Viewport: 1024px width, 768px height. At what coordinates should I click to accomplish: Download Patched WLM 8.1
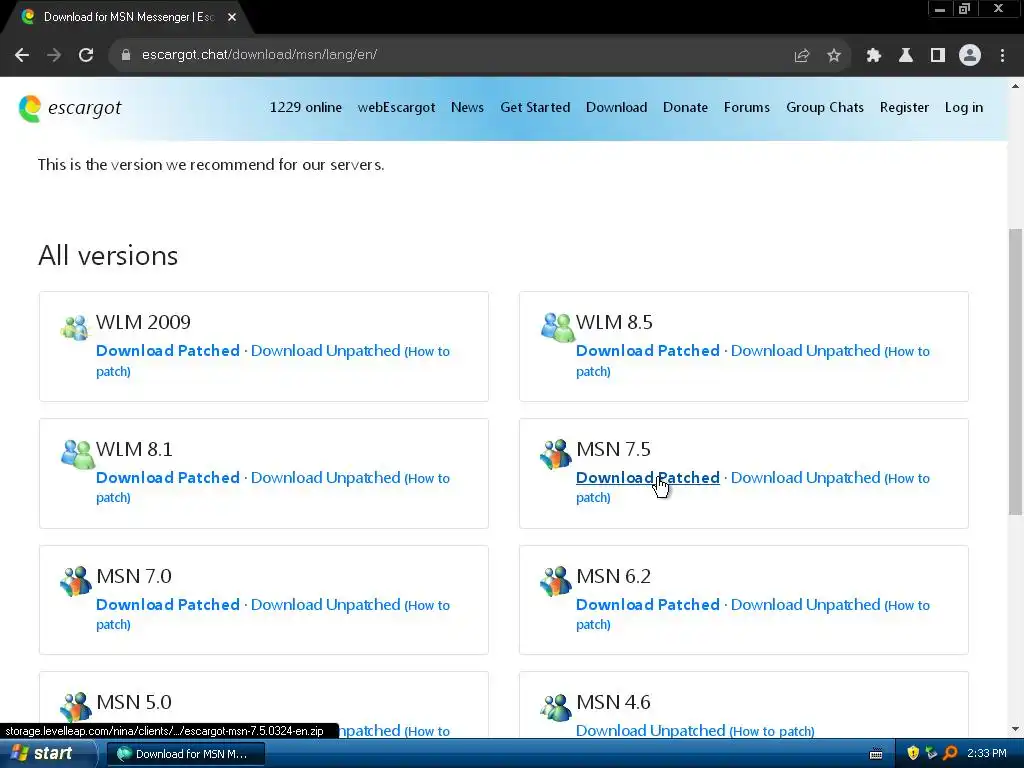click(168, 478)
